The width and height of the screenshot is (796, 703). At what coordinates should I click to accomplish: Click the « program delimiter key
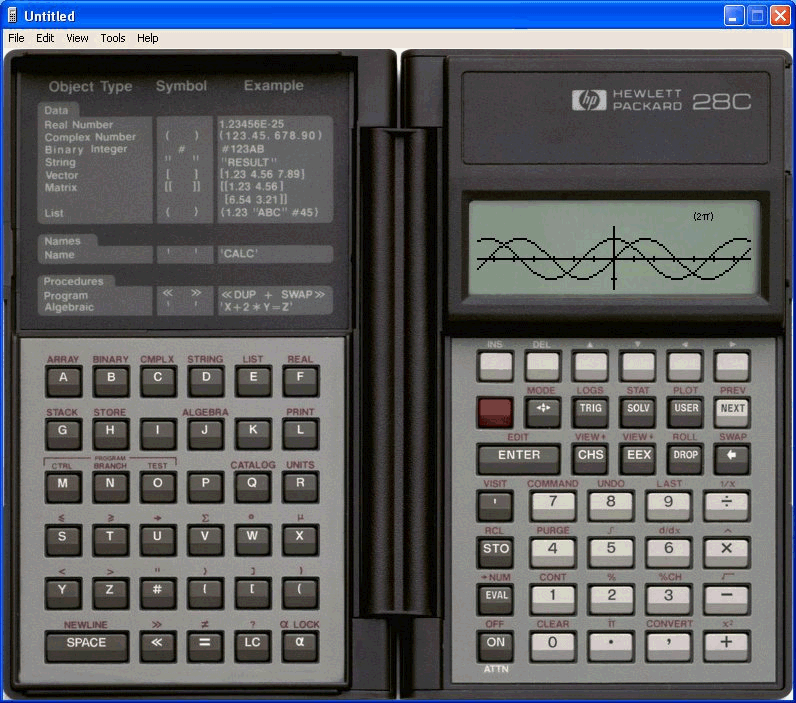[x=157, y=646]
